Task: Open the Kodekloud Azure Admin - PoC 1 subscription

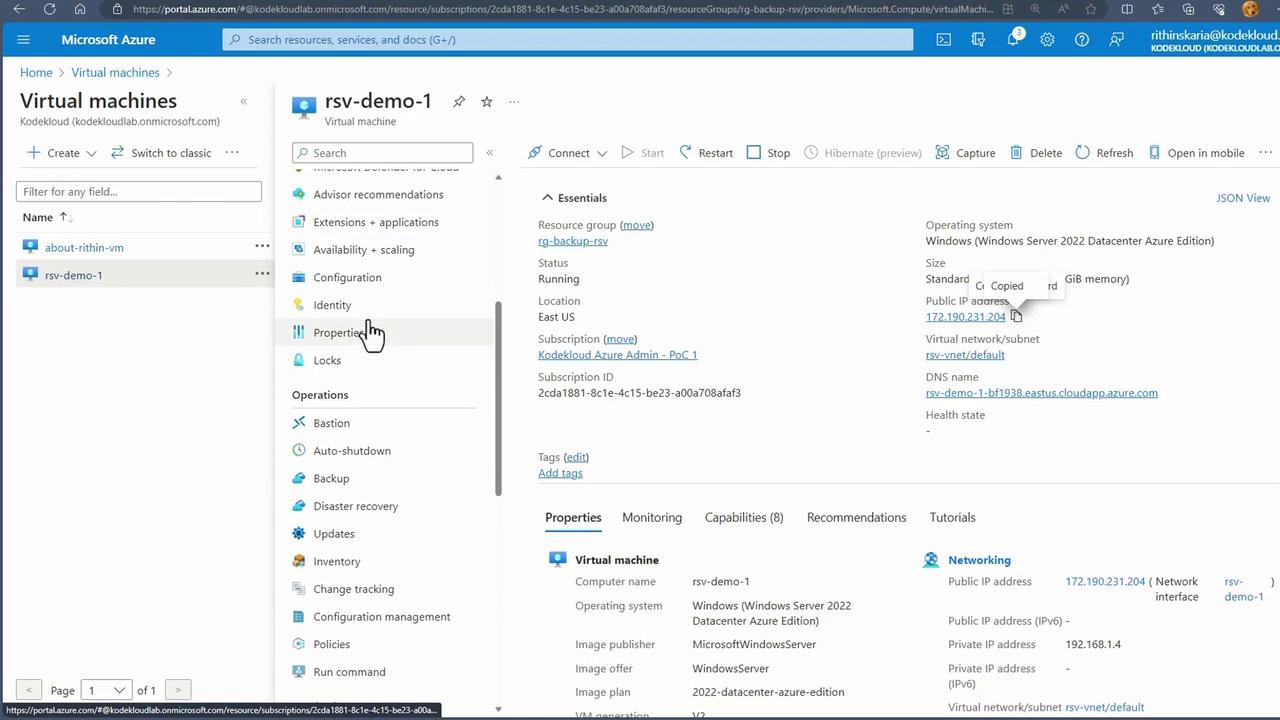Action: (x=617, y=355)
